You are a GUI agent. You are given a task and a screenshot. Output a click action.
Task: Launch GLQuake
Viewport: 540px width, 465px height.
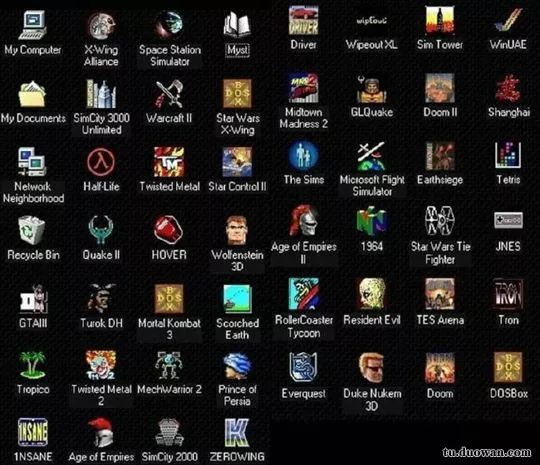[372, 89]
